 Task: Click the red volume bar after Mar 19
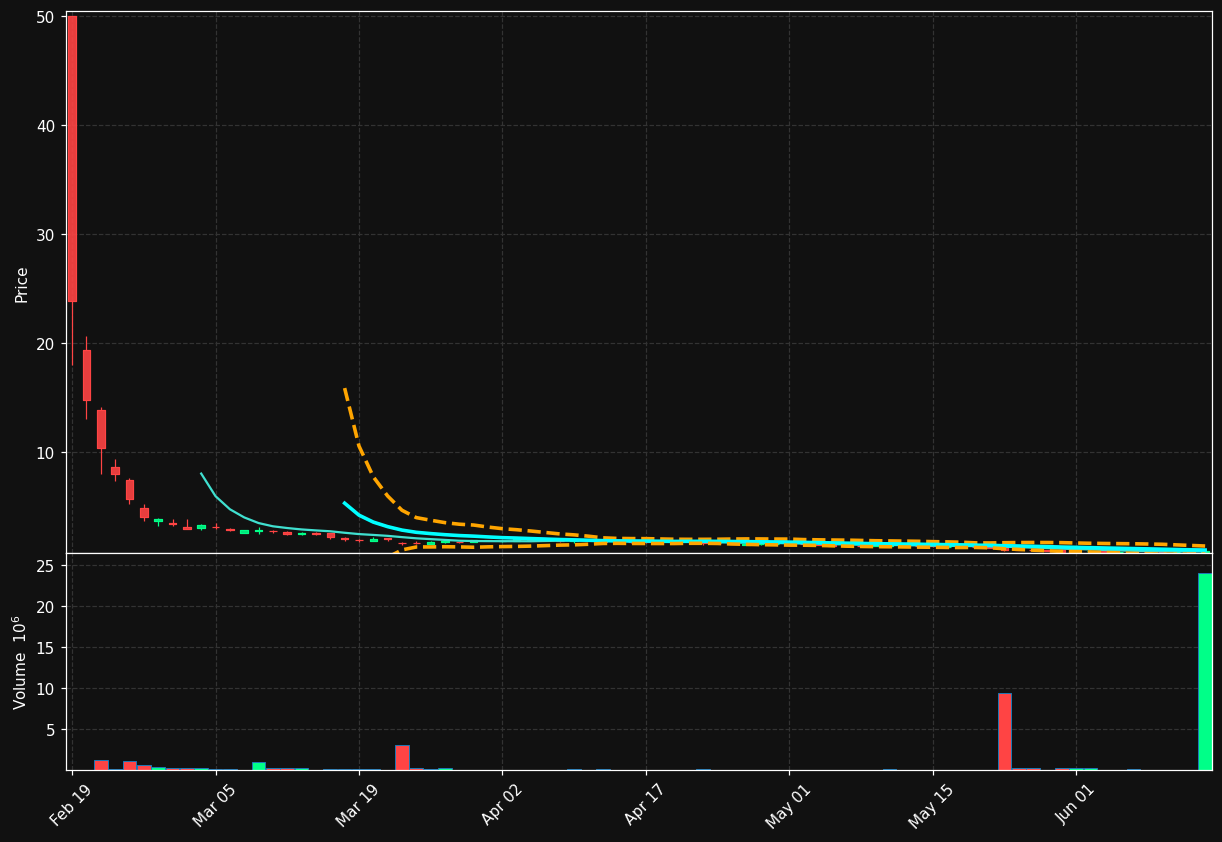(402, 757)
